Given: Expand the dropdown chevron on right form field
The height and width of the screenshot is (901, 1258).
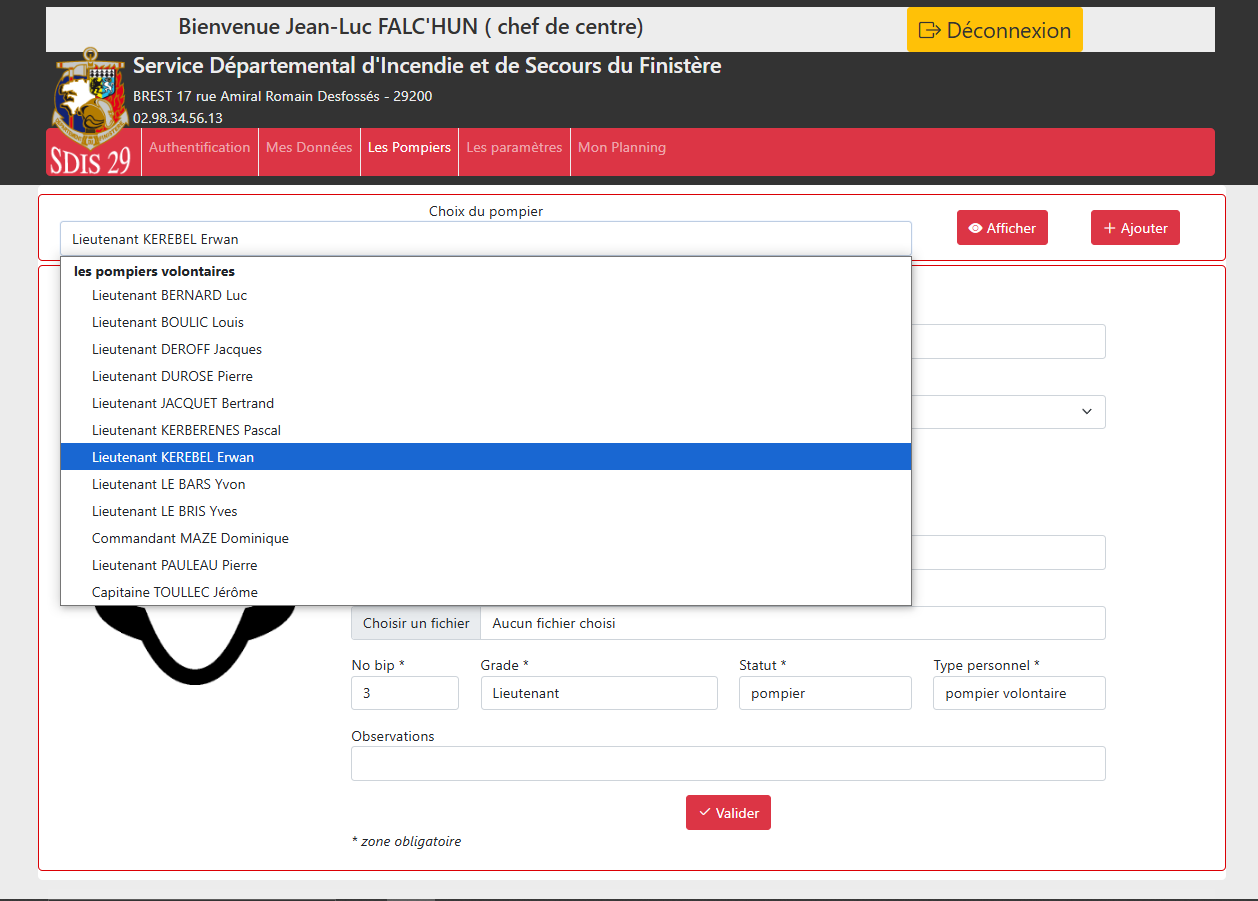Looking at the screenshot, I should click(x=1086, y=412).
